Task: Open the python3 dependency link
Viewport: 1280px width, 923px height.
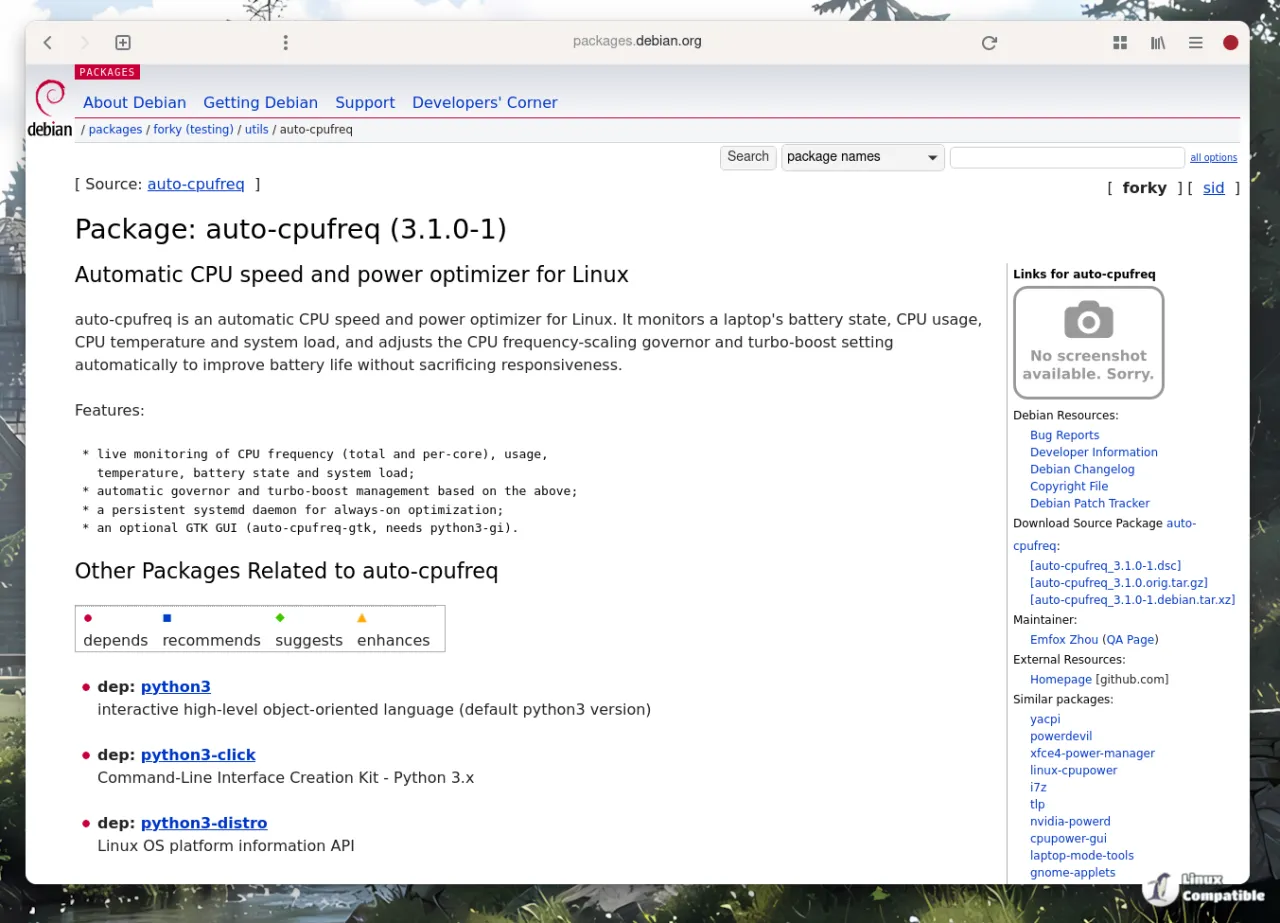Action: [x=176, y=687]
